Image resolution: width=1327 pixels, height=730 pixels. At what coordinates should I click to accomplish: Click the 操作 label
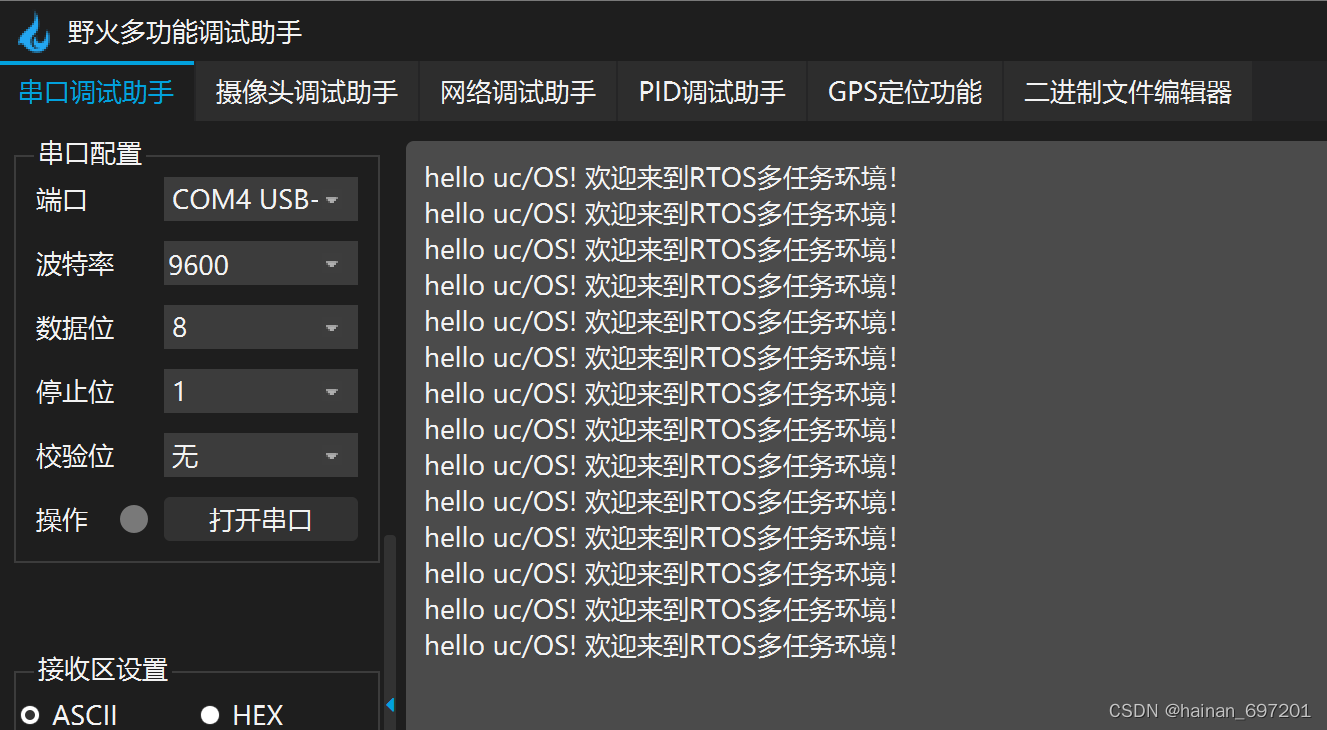(x=62, y=519)
